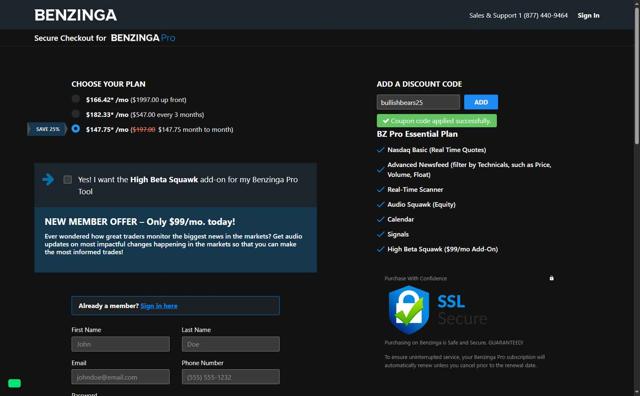Click the Benzinga logo in header

coord(76,16)
